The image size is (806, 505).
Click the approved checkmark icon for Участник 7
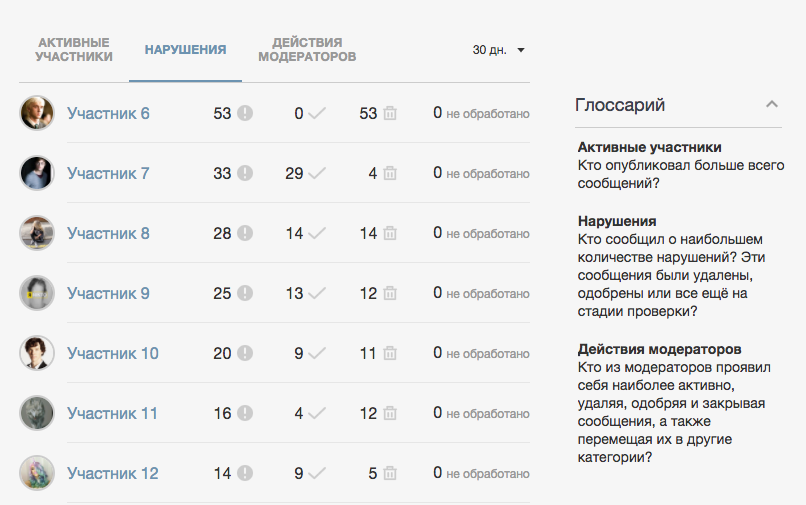click(x=317, y=174)
